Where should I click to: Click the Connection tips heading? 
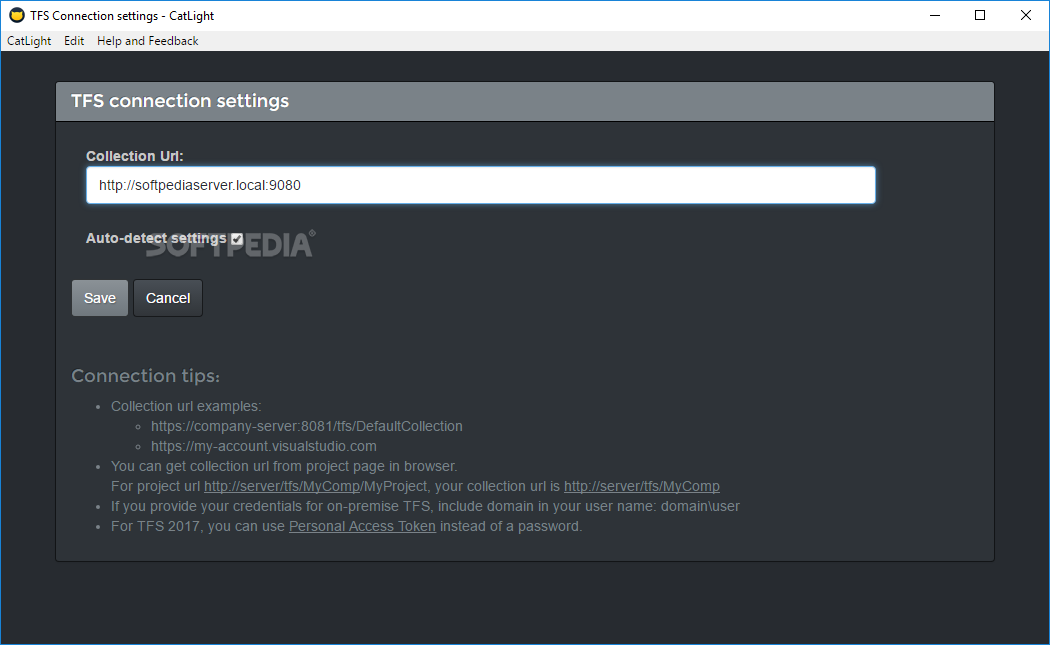coord(145,376)
